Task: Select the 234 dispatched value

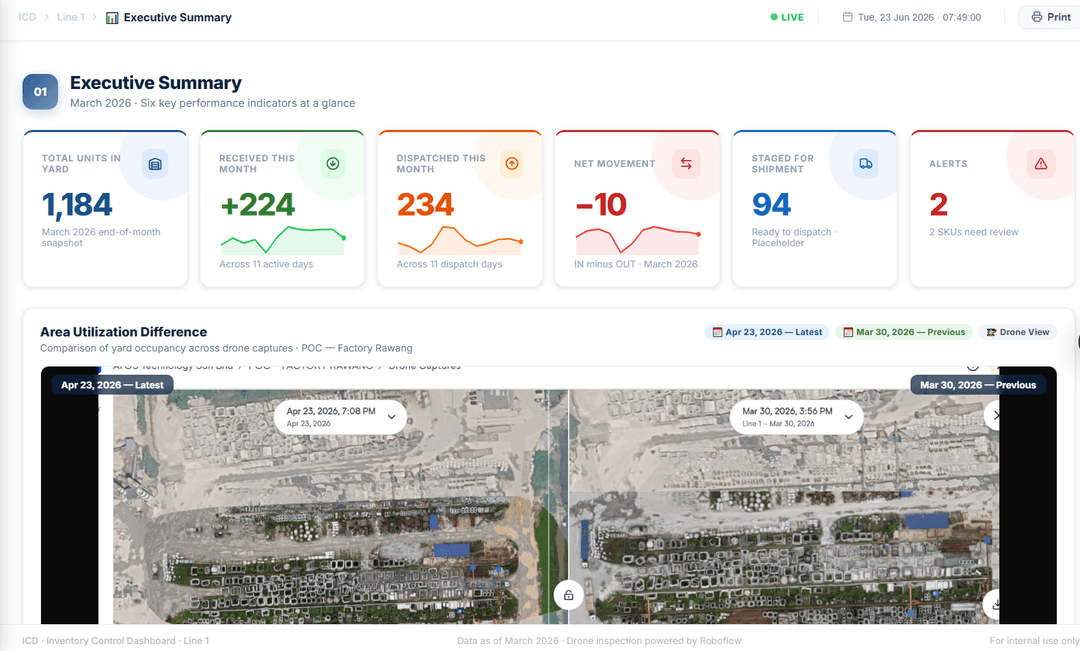Action: [x=425, y=205]
